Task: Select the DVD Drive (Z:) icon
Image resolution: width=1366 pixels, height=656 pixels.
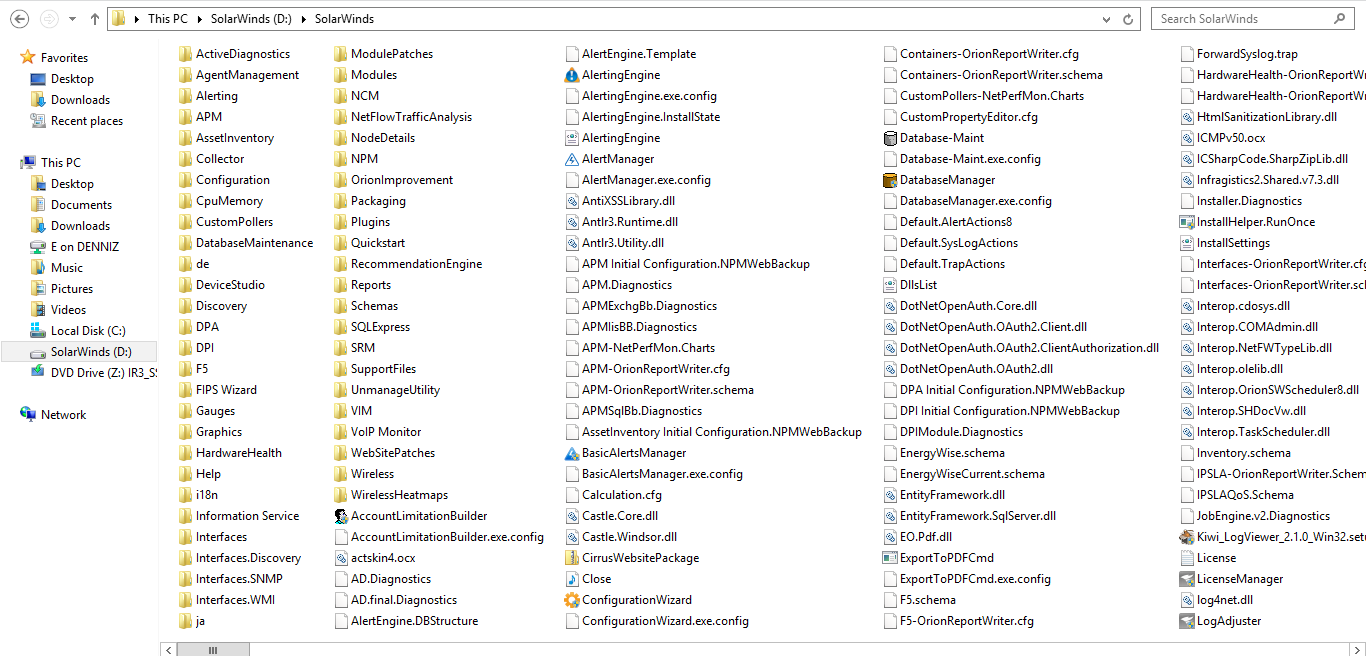Action: click(x=38, y=373)
